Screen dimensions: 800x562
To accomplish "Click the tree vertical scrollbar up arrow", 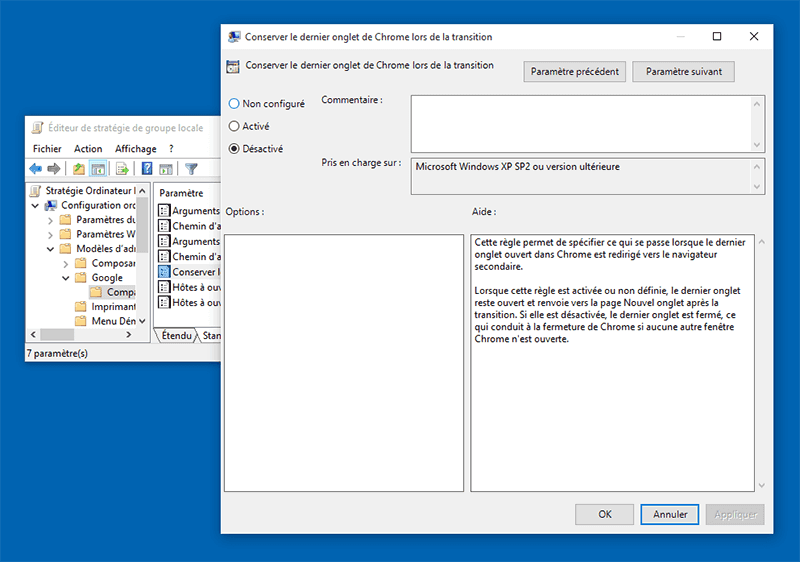I will (x=142, y=191).
